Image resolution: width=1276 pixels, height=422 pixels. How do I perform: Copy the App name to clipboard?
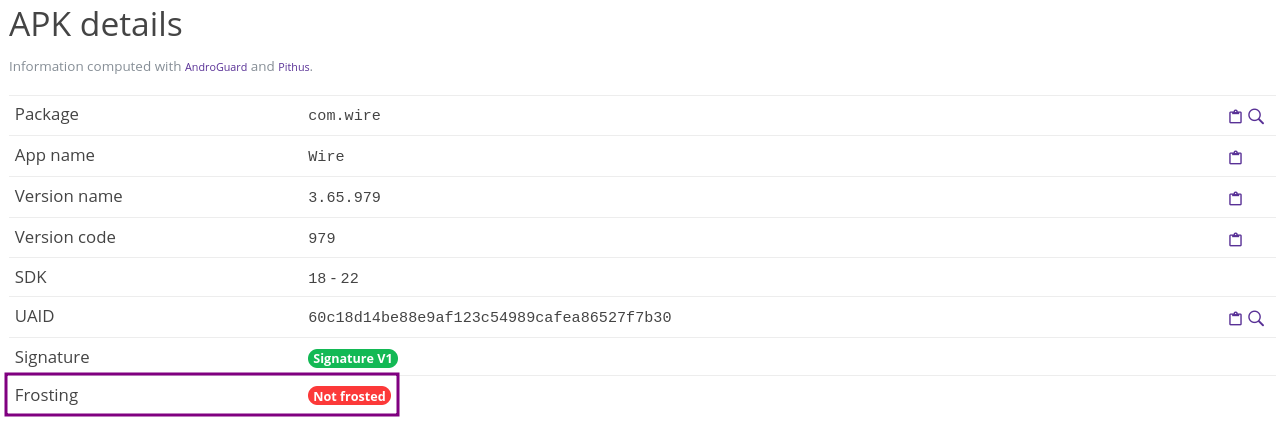(1235, 158)
